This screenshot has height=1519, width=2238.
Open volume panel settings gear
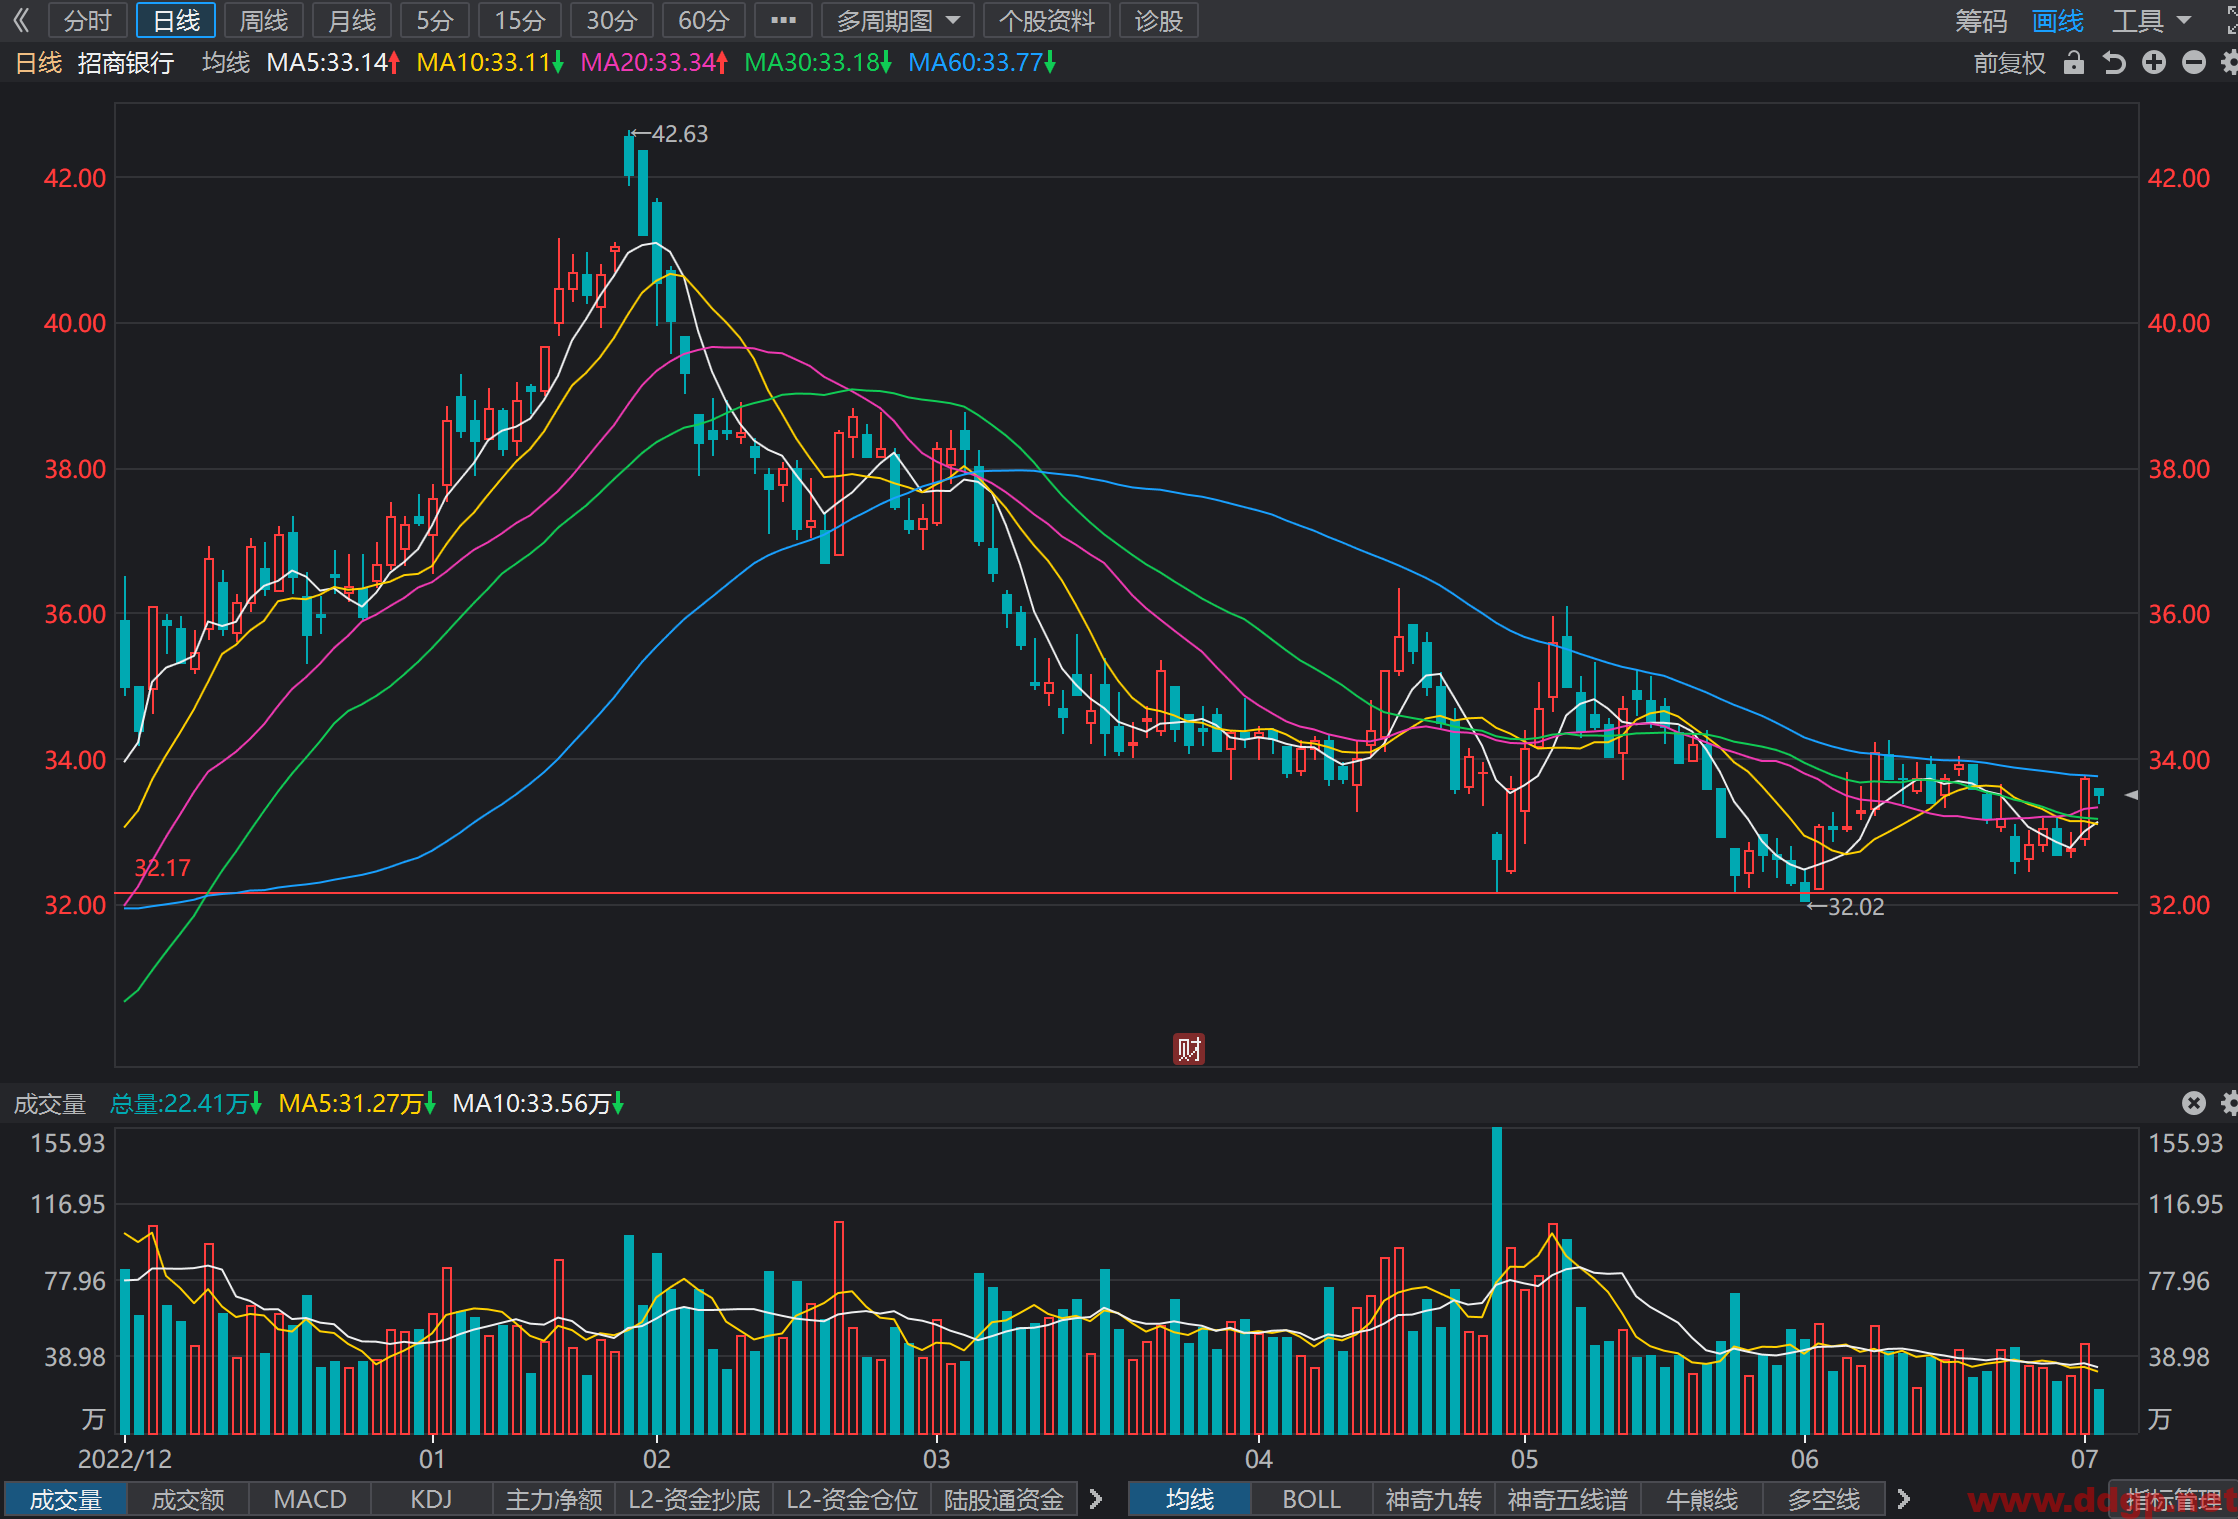coord(2229,1103)
